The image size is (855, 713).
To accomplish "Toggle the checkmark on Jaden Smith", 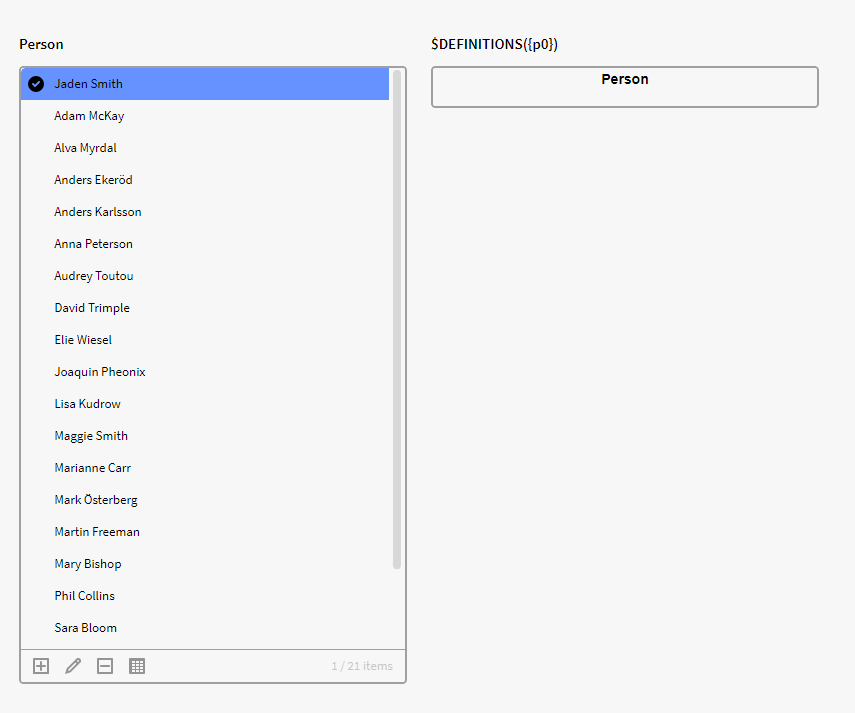I will [36, 84].
